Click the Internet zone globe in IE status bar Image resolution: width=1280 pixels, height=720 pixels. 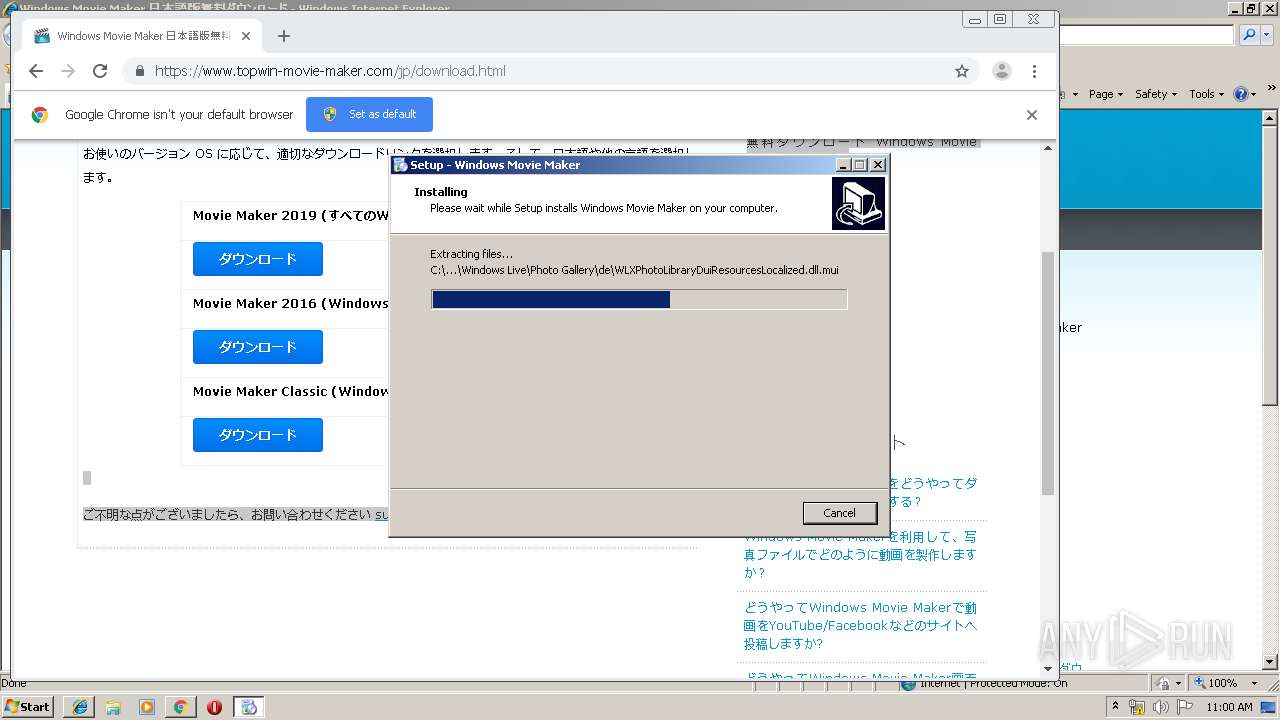[x=908, y=684]
